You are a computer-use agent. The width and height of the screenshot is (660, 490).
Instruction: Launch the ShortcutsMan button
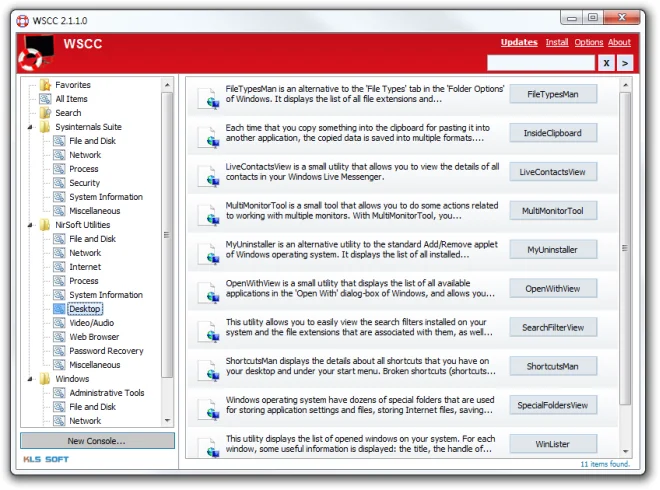click(x=553, y=366)
